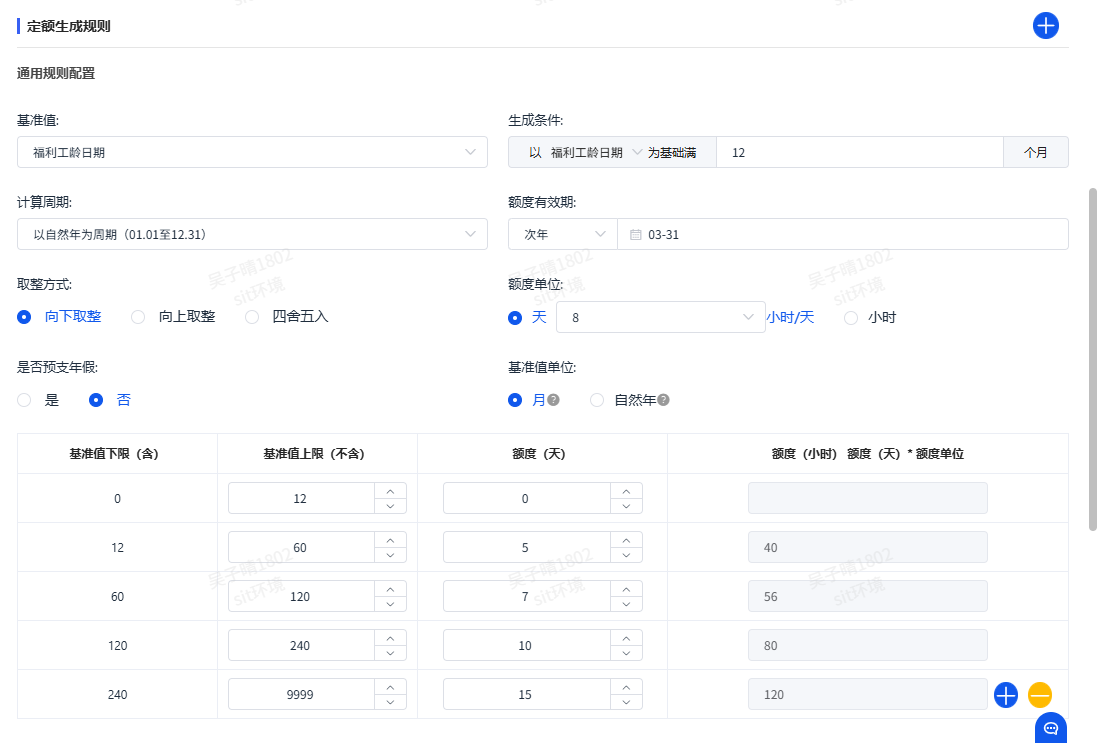Image resolution: width=1097 pixels, height=743 pixels.
Task: Select 小时 as the quota unit
Action: [852, 317]
